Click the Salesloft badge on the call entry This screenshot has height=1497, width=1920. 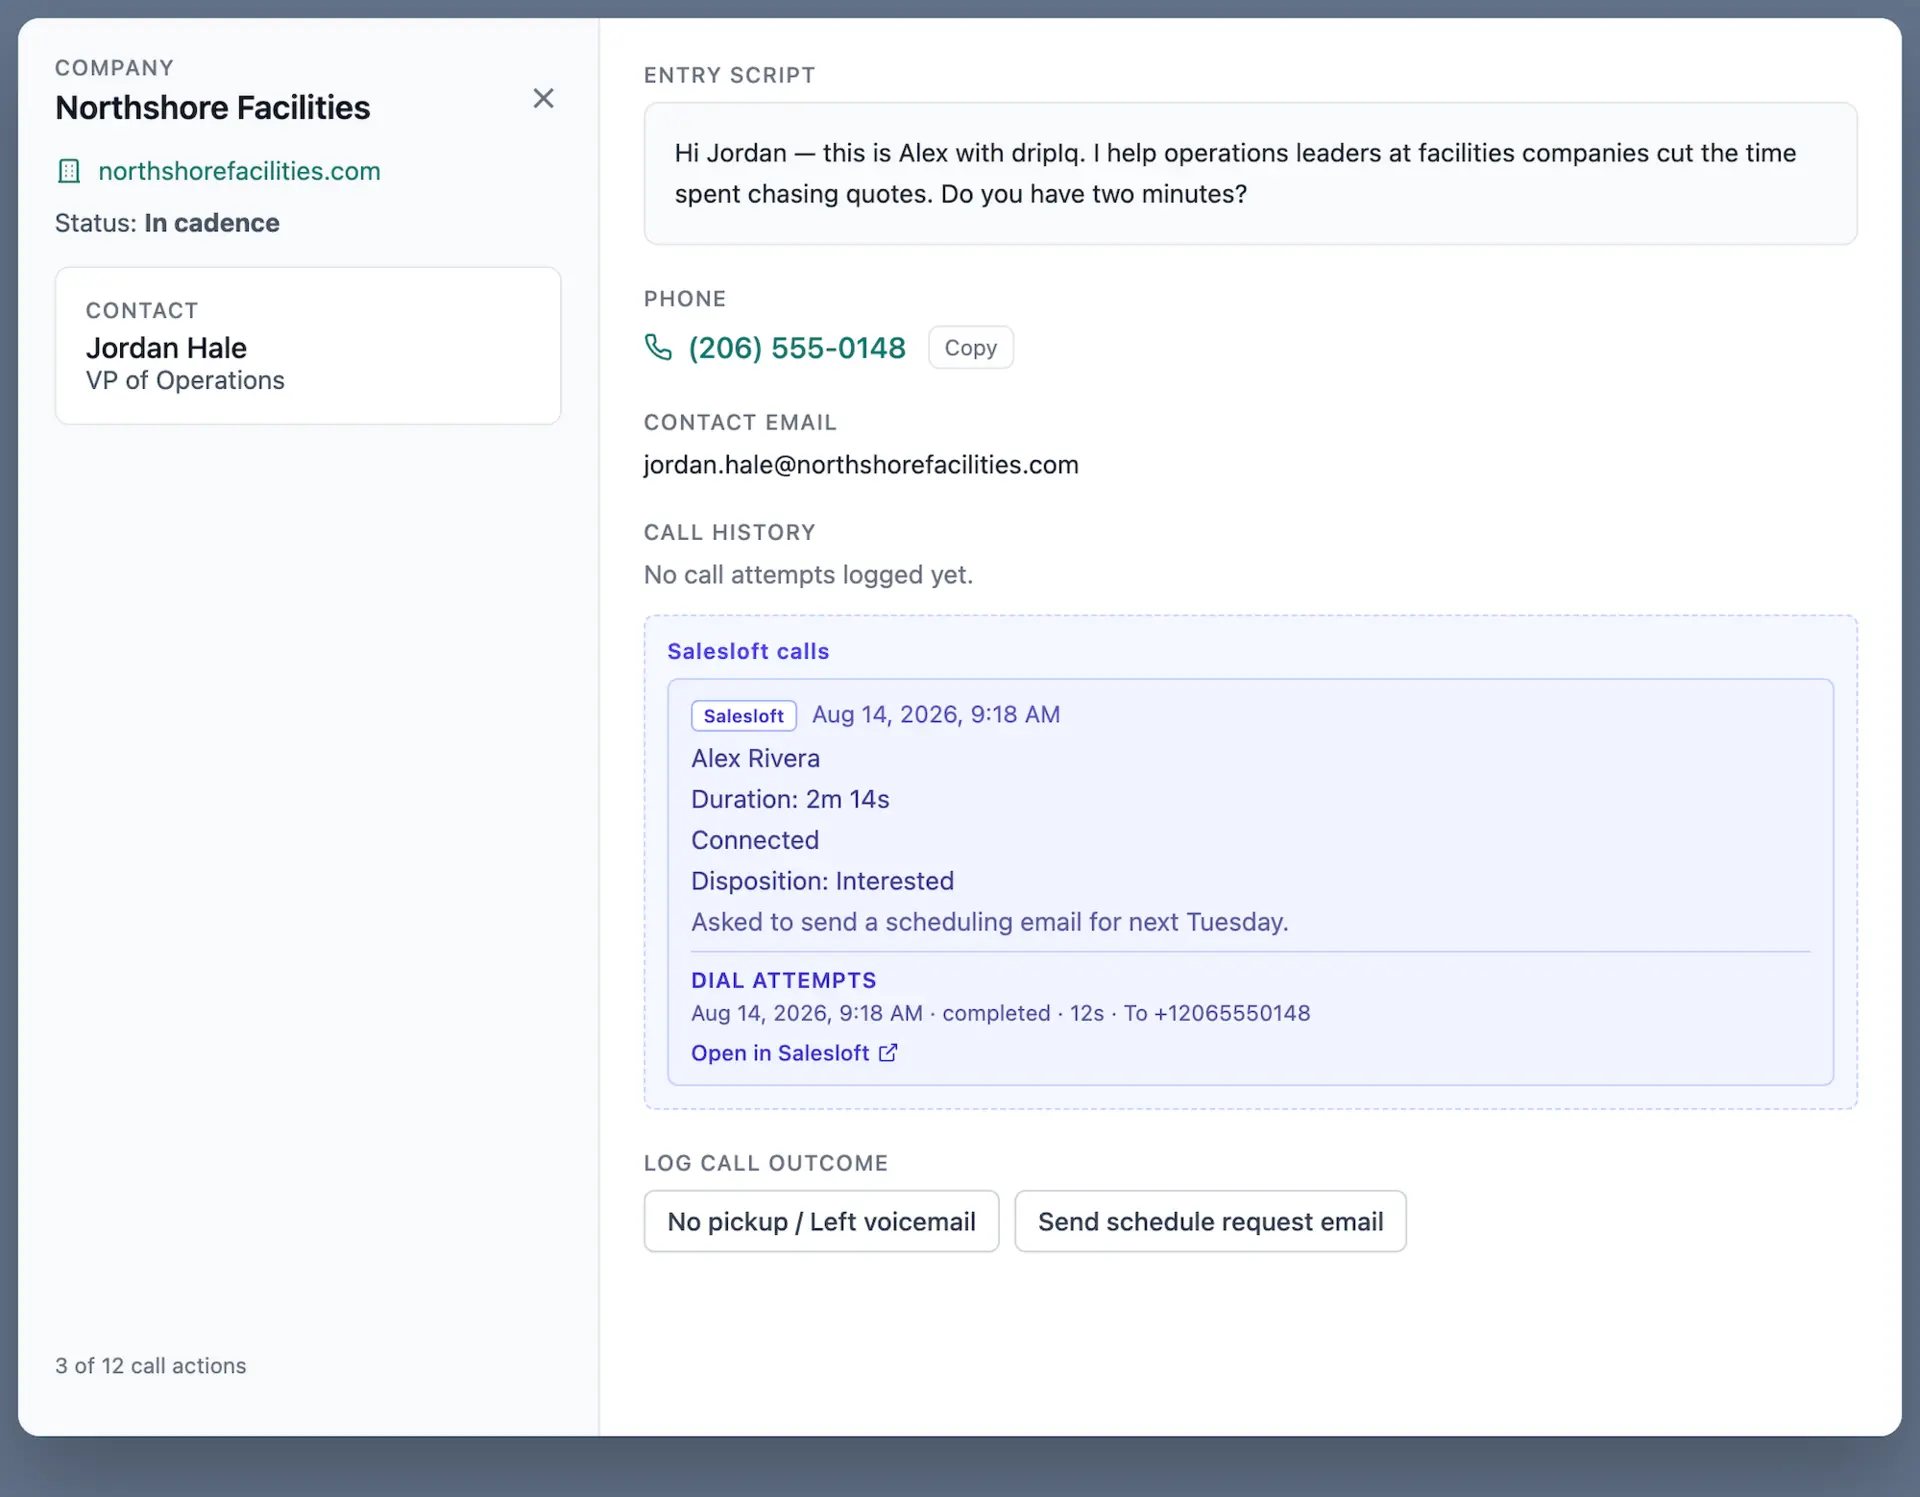tap(743, 716)
